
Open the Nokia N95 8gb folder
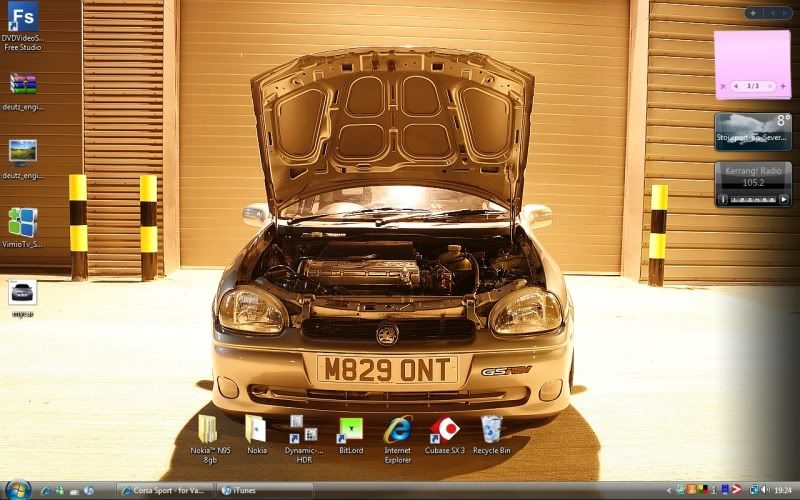[209, 429]
